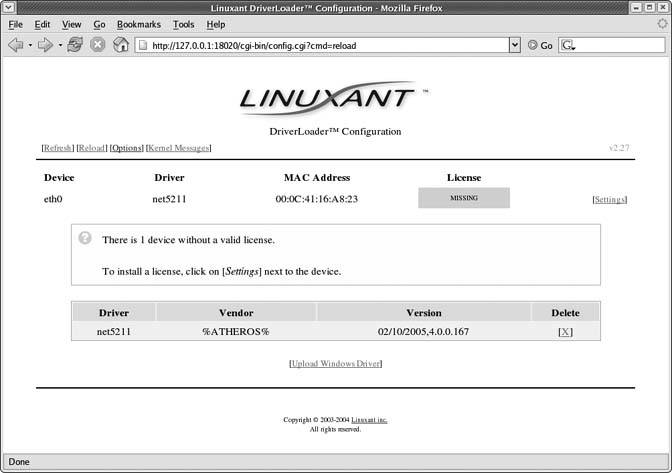Click the Stop loading toolbar icon

[98, 45]
